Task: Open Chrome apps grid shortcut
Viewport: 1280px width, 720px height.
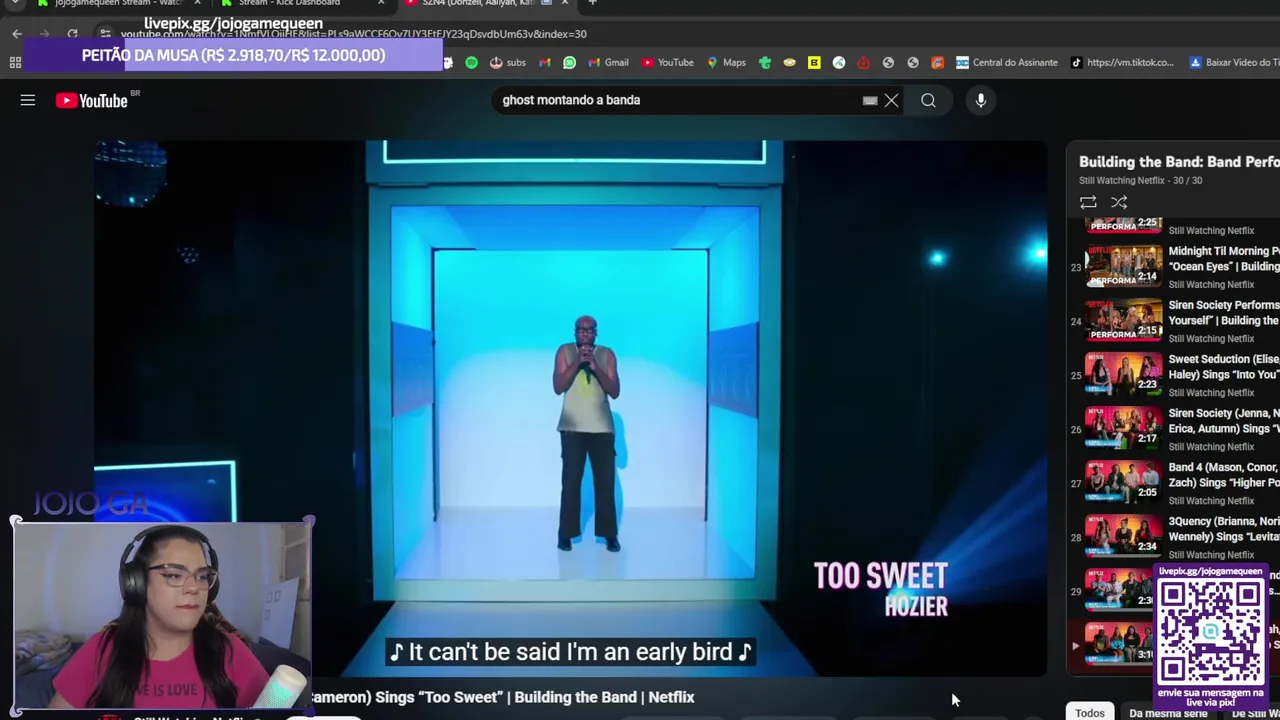Action: tap(15, 62)
